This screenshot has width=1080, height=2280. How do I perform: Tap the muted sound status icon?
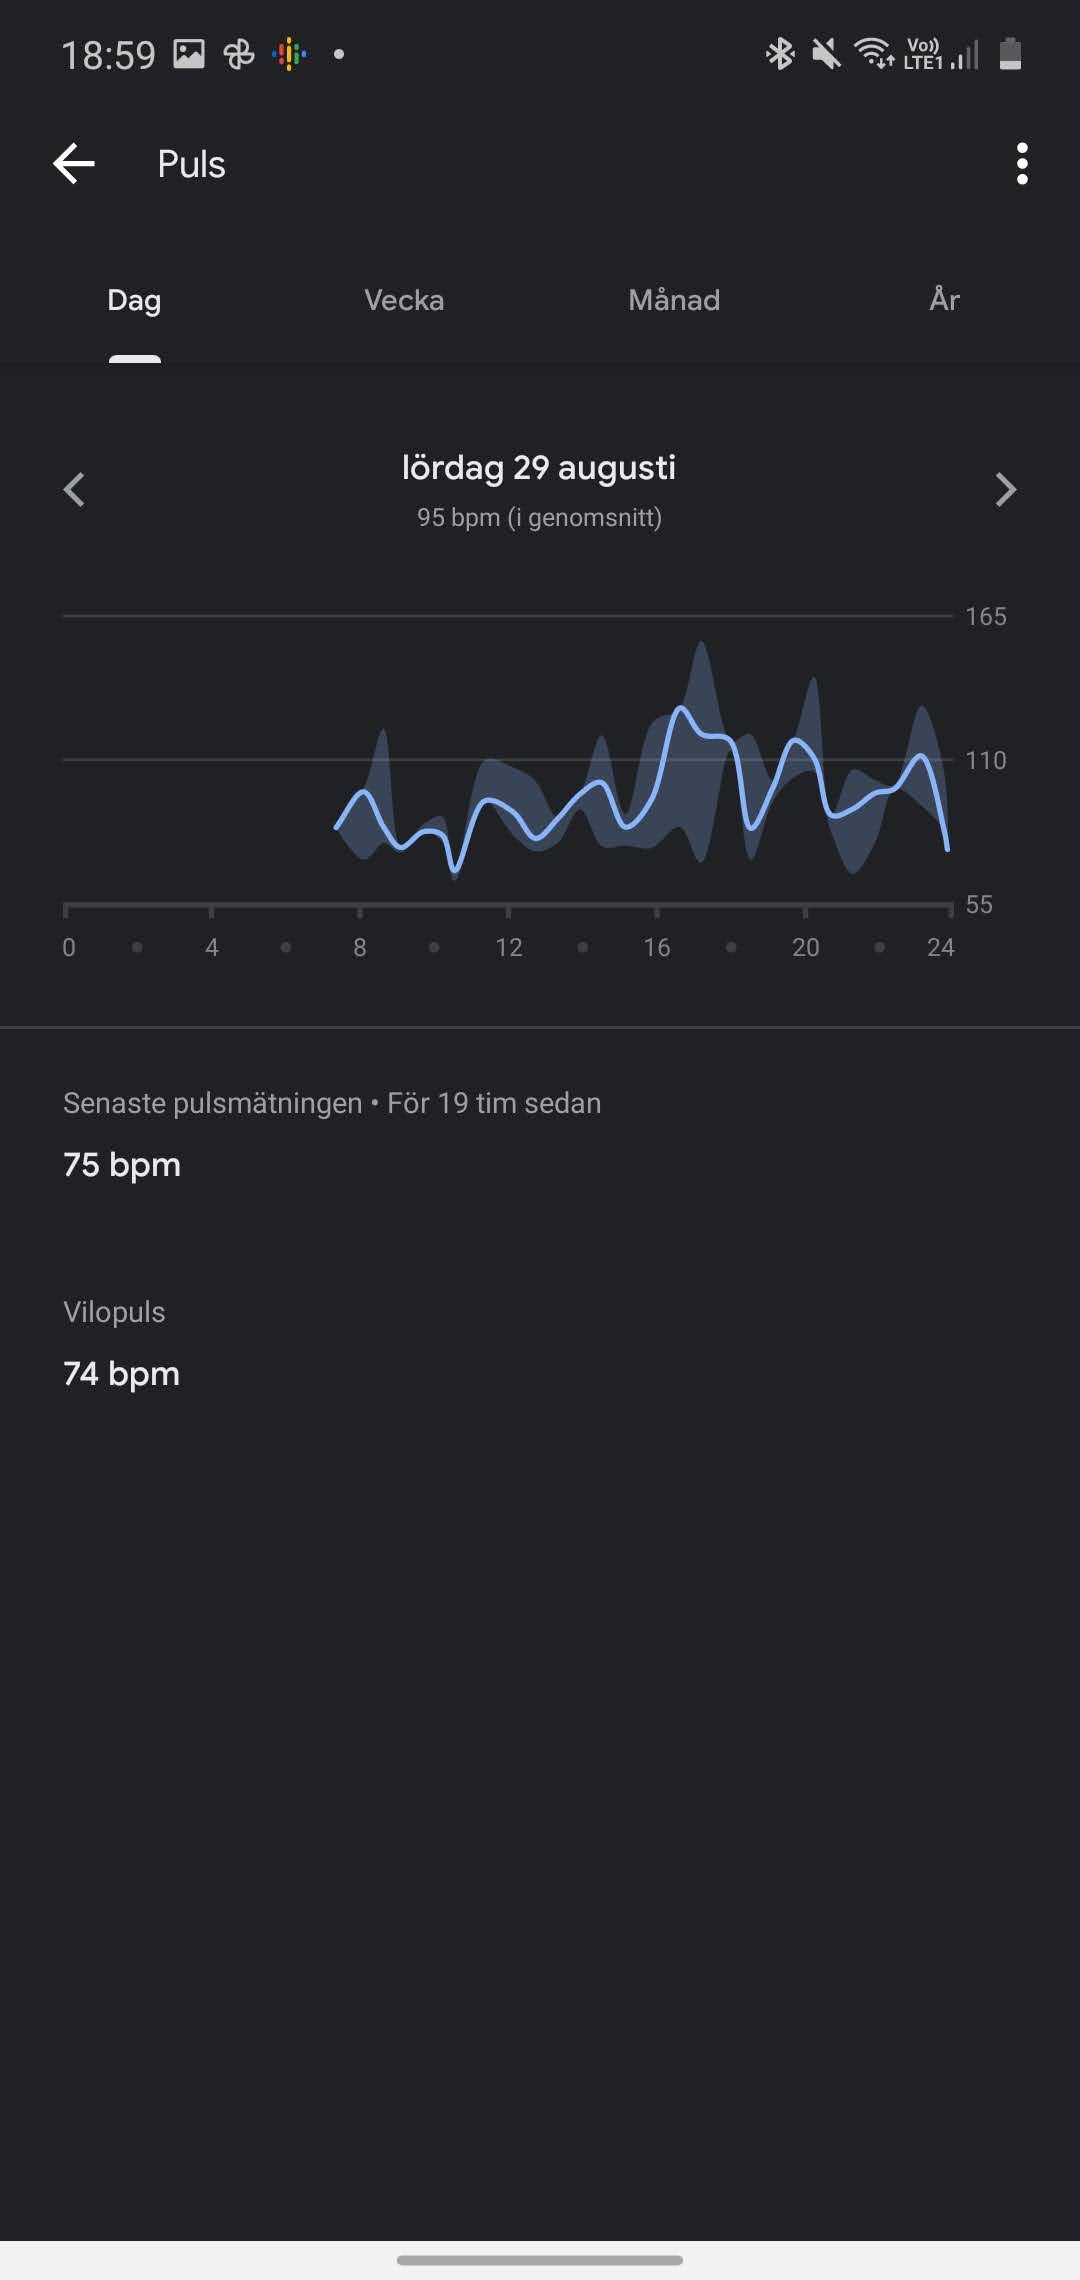(x=826, y=54)
